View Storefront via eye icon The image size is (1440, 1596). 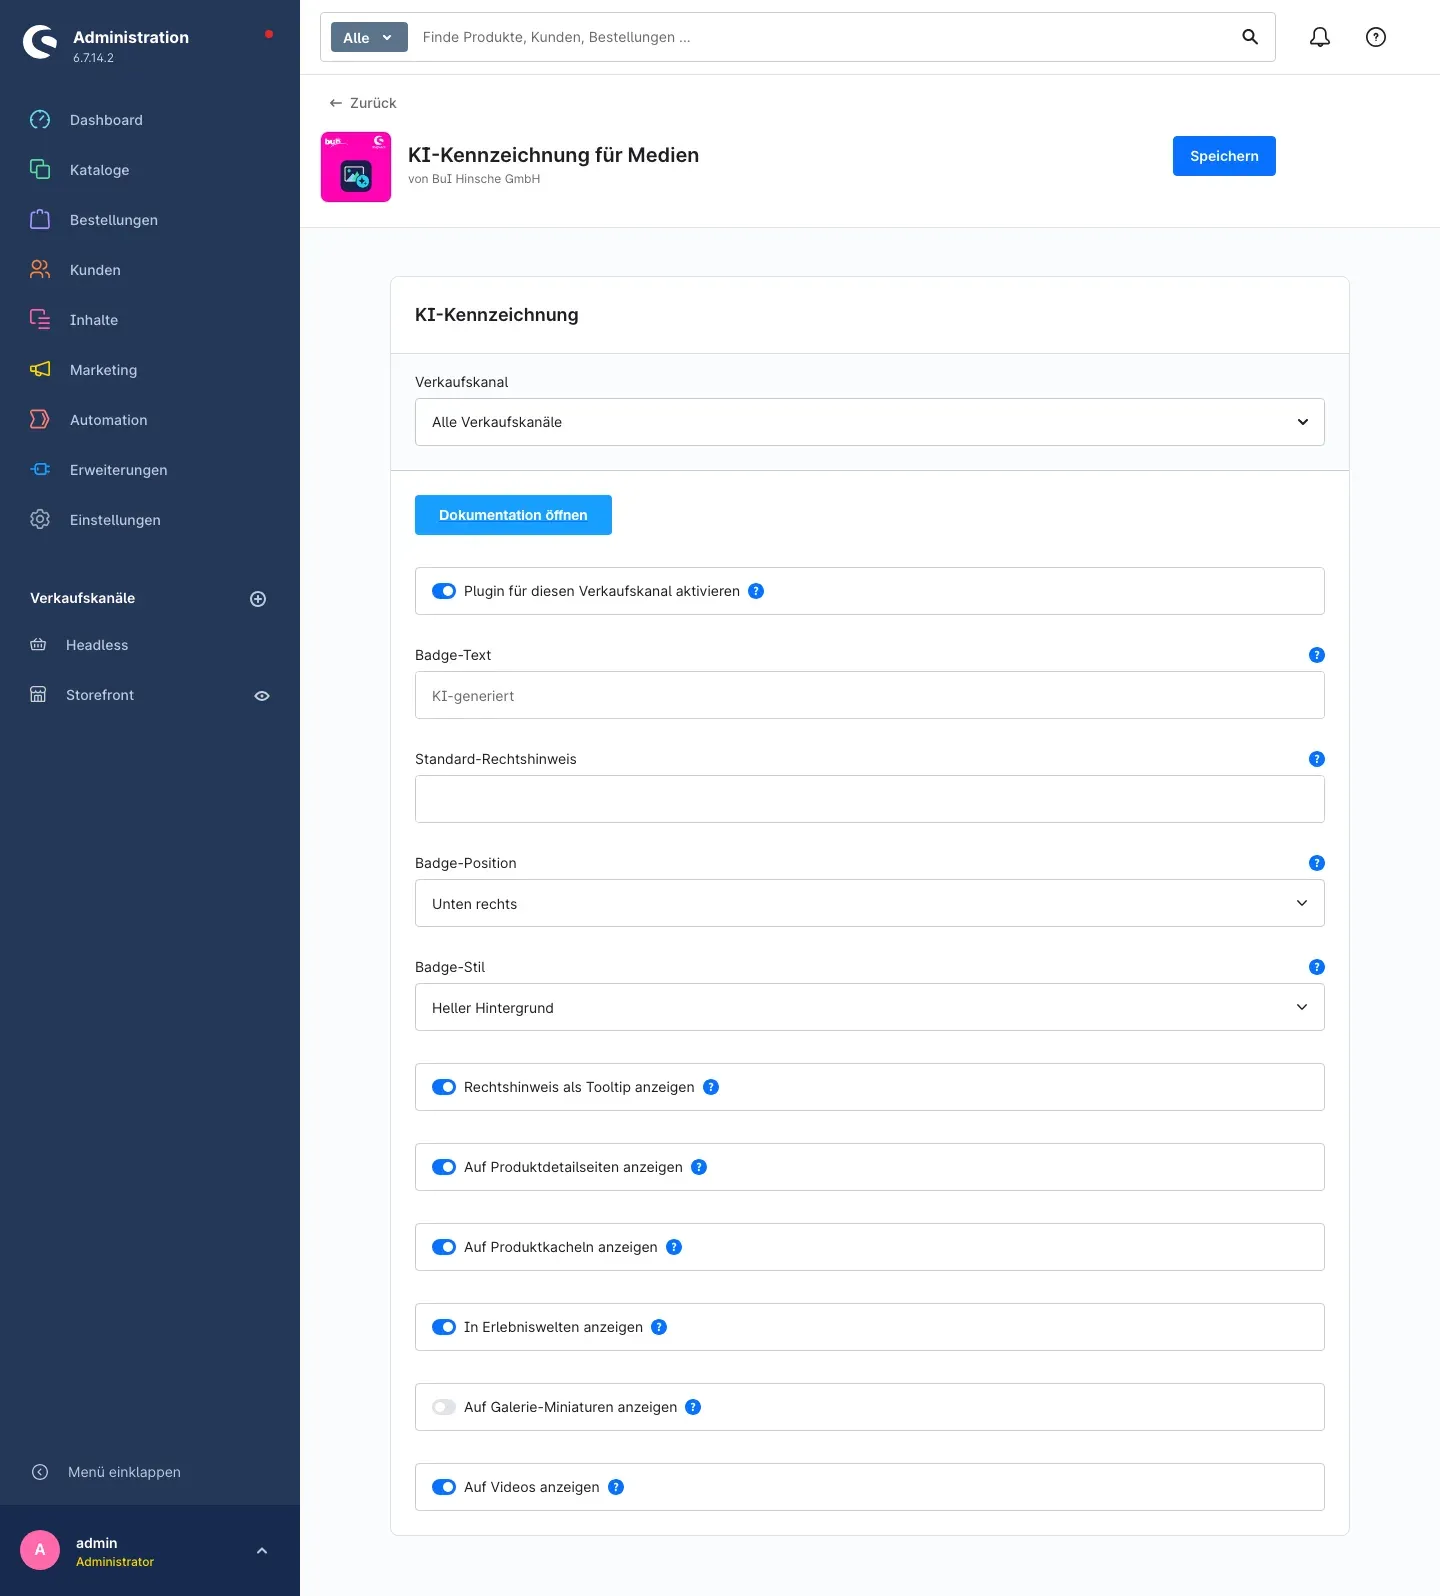pos(262,696)
